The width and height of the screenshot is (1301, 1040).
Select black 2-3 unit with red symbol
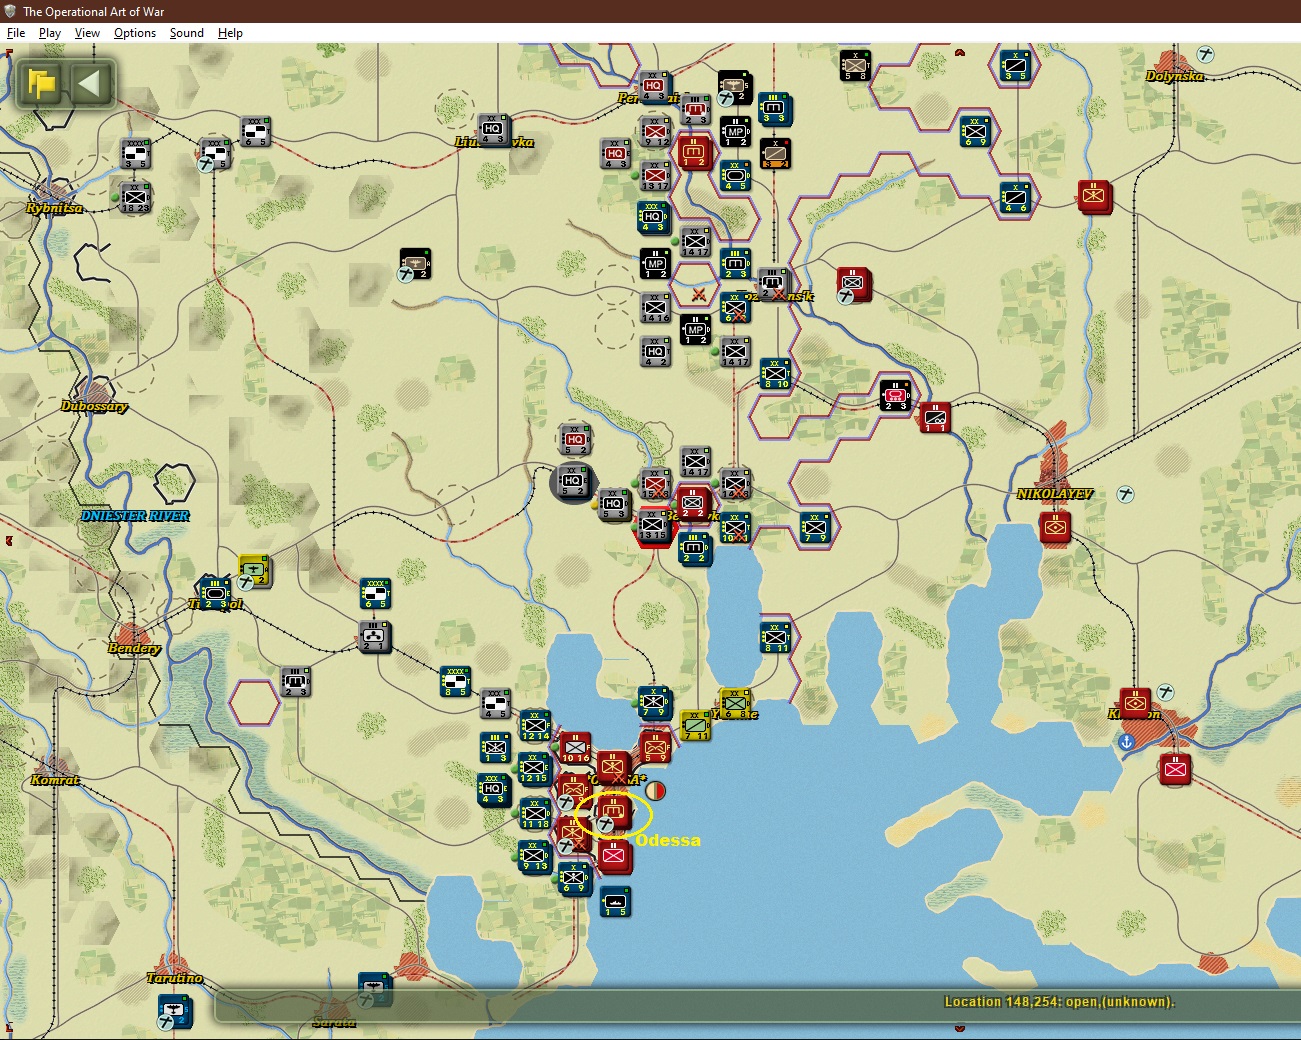pos(895,396)
